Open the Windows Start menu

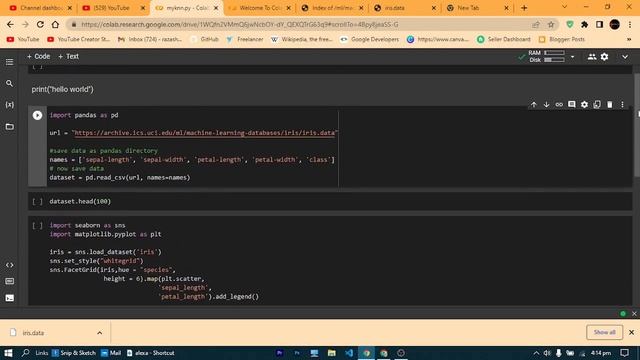[8, 353]
